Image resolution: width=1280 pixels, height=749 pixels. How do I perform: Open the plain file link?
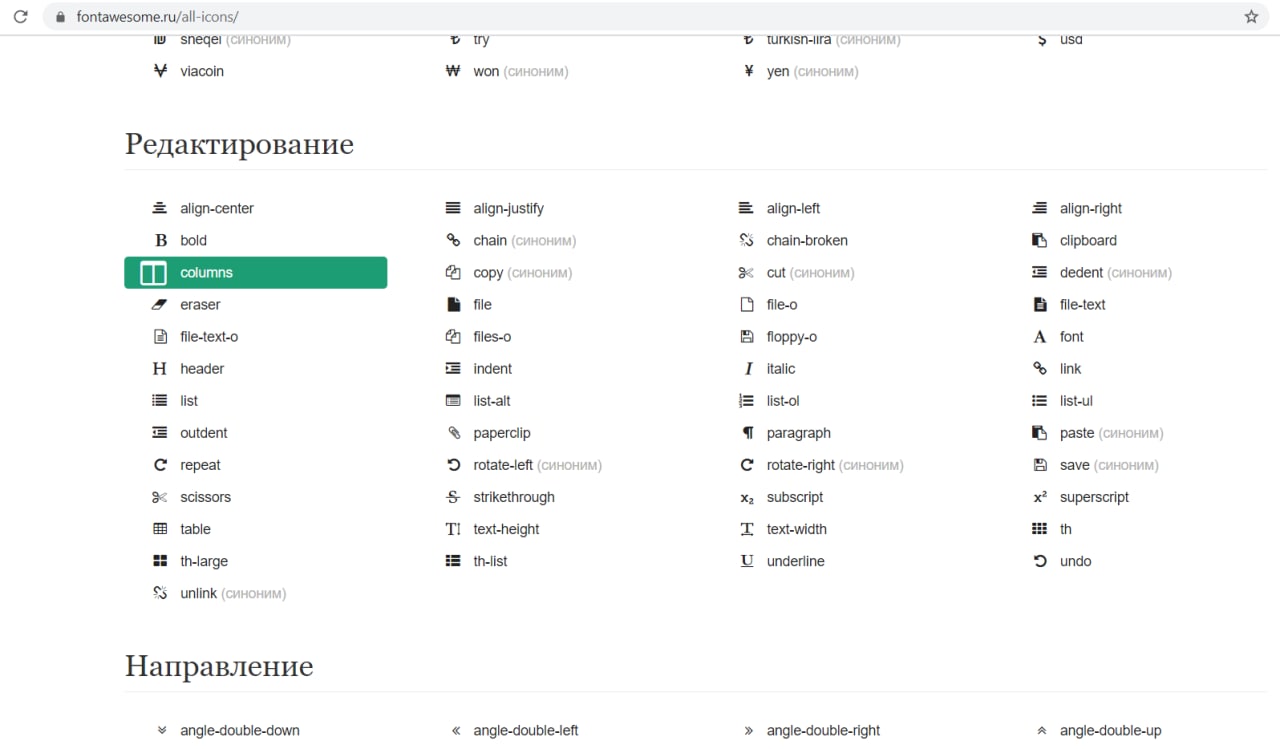[x=483, y=304]
